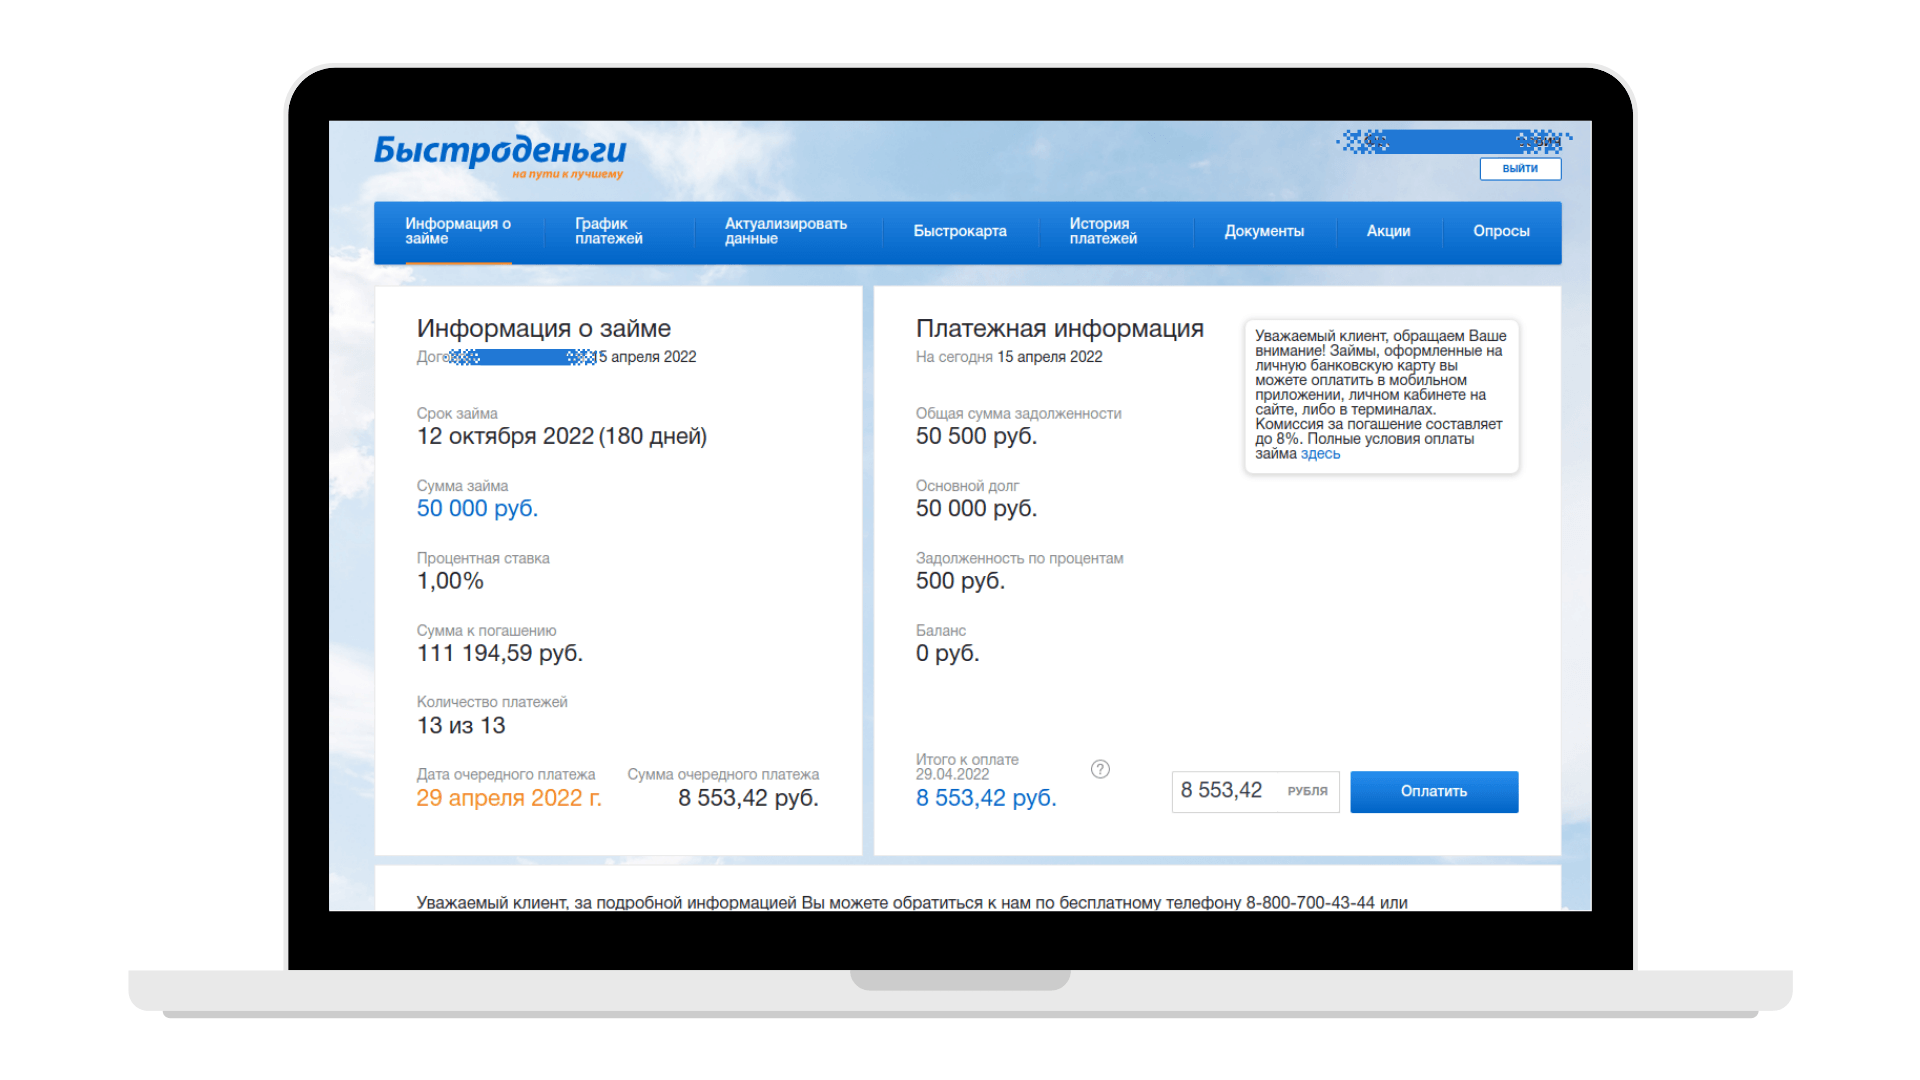Click the loan term 12 октября 2022

505,436
